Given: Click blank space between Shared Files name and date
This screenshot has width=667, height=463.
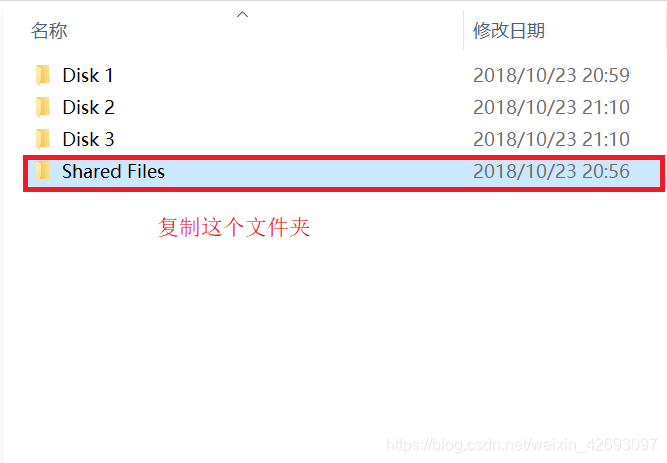Looking at the screenshot, I should pos(319,171).
